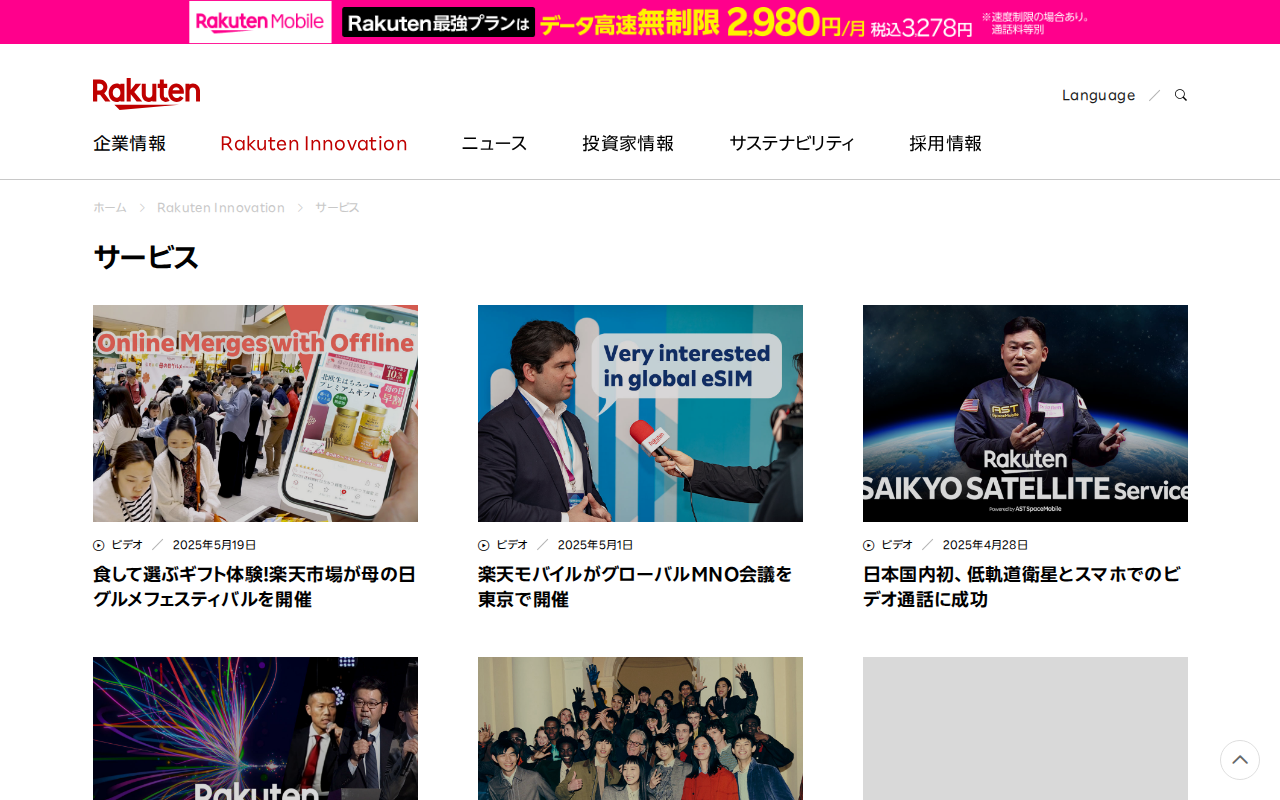This screenshot has height=800, width=1280.
Task: Click the scroll-to-top arrow button
Action: pyautogui.click(x=1239, y=759)
